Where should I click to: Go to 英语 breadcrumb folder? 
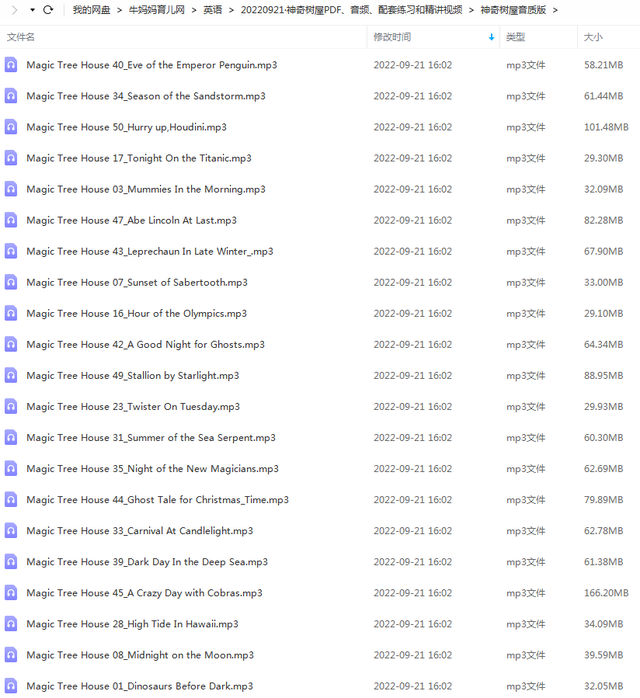tap(212, 10)
